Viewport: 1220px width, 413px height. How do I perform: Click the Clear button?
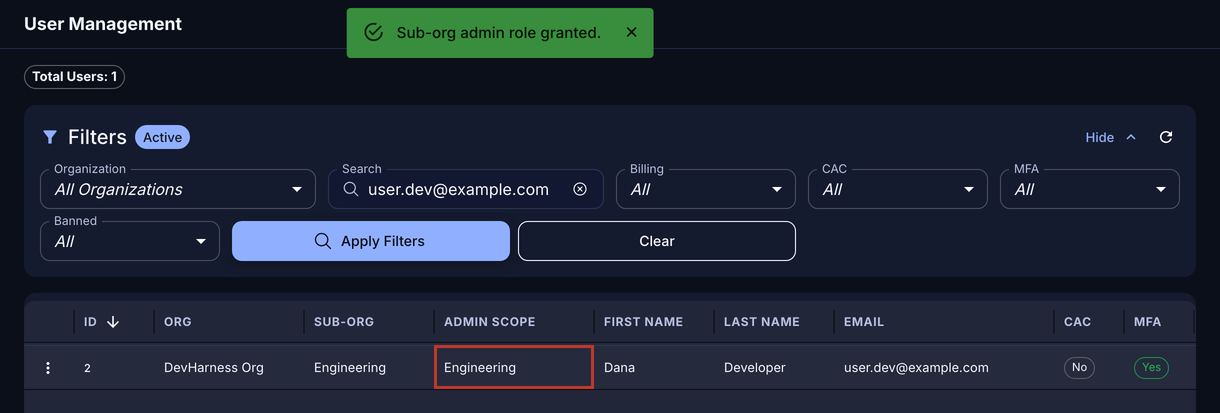click(x=657, y=241)
